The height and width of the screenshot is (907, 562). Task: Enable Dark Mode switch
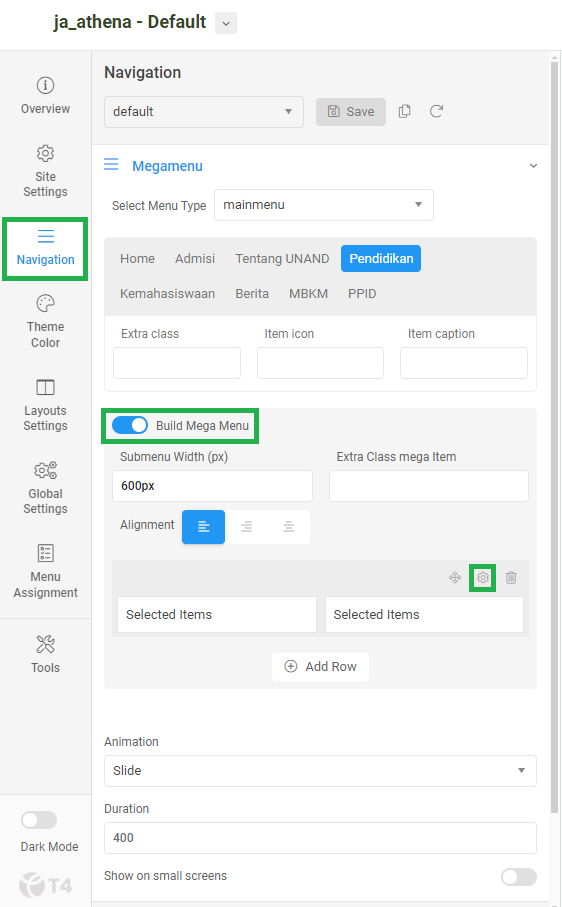click(39, 820)
